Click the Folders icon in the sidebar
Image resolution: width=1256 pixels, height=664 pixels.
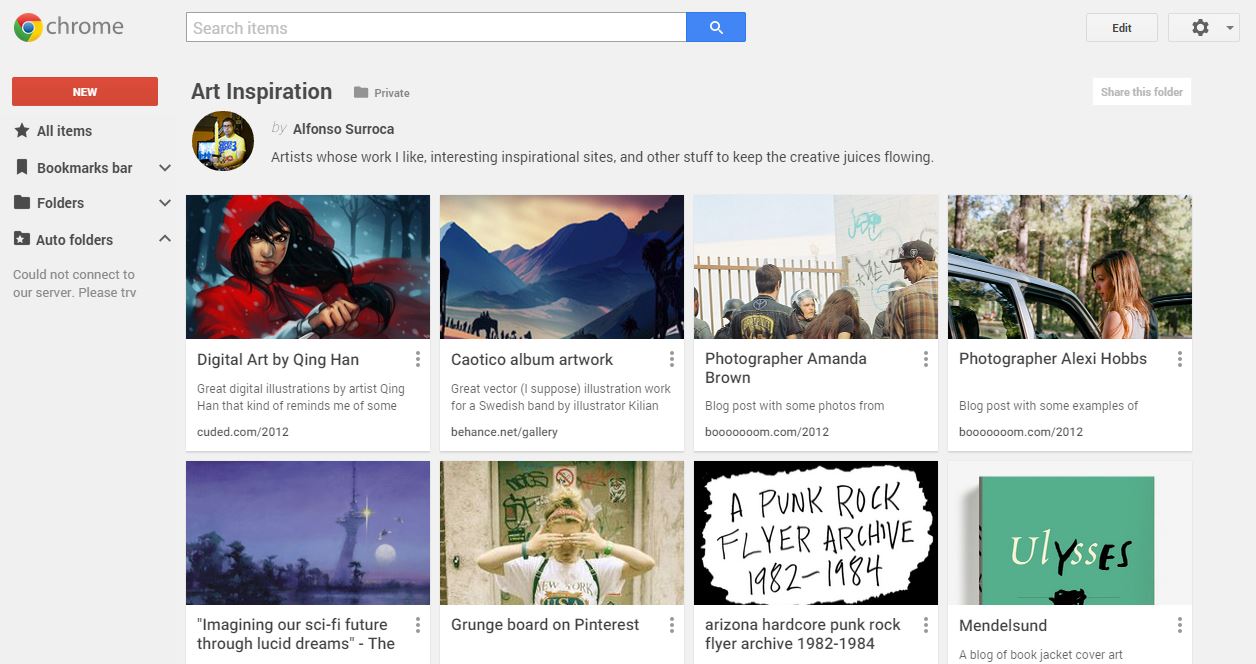click(22, 203)
